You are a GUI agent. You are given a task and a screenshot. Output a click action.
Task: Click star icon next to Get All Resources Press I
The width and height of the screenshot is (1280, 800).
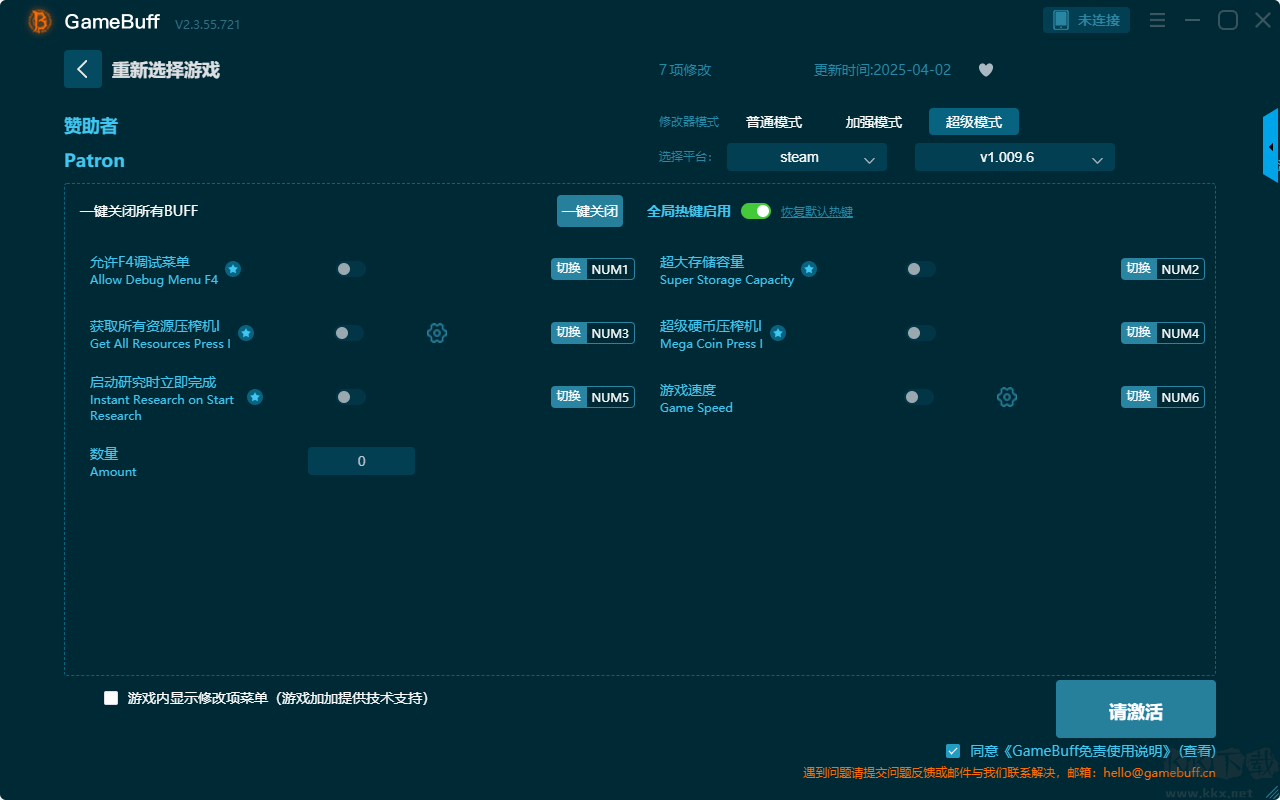point(246,333)
